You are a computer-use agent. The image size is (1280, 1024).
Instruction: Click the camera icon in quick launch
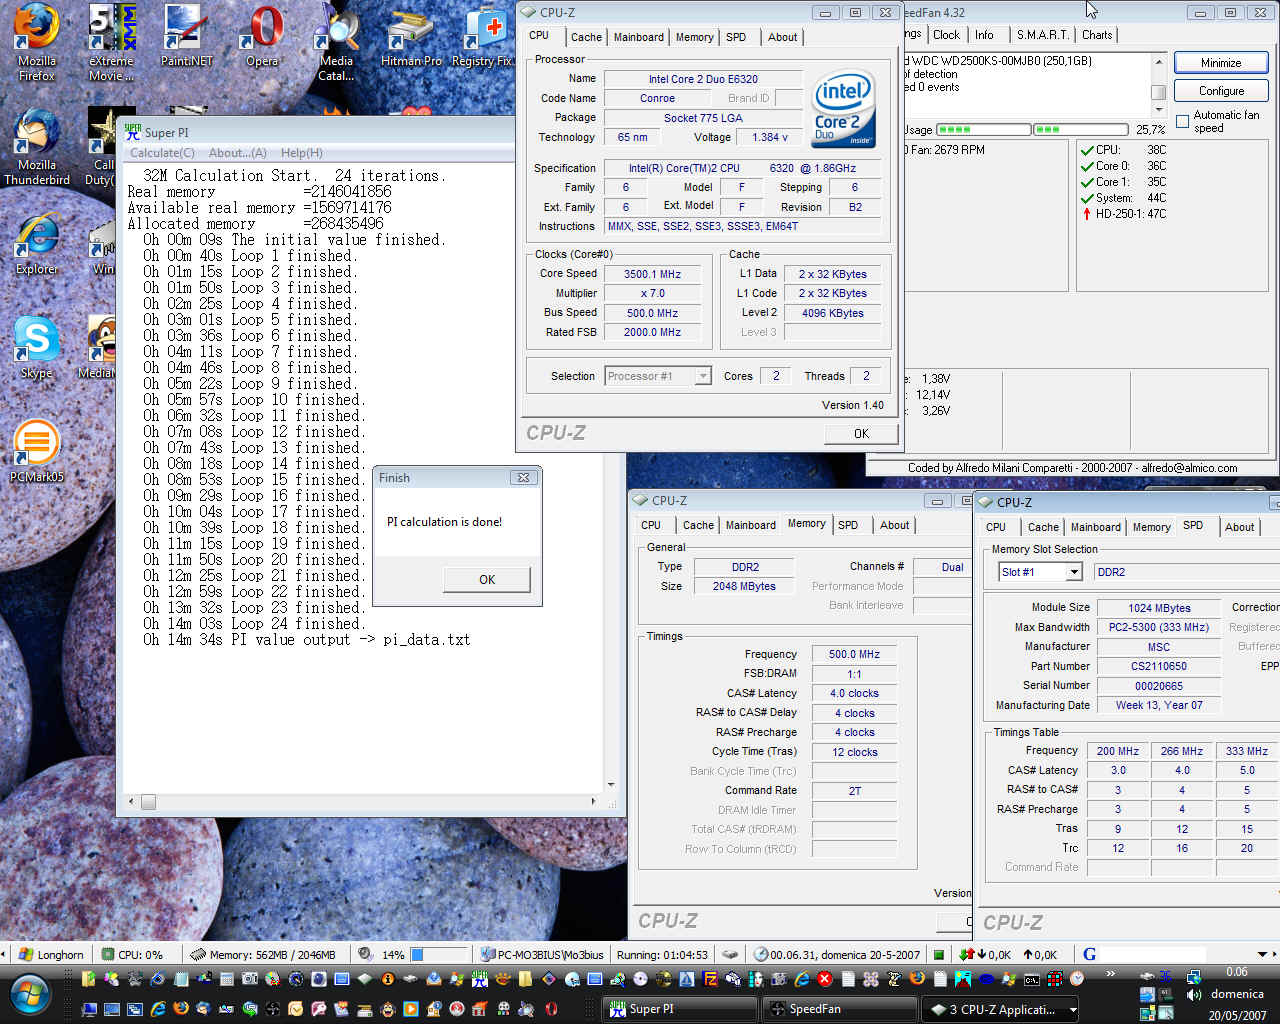249,979
